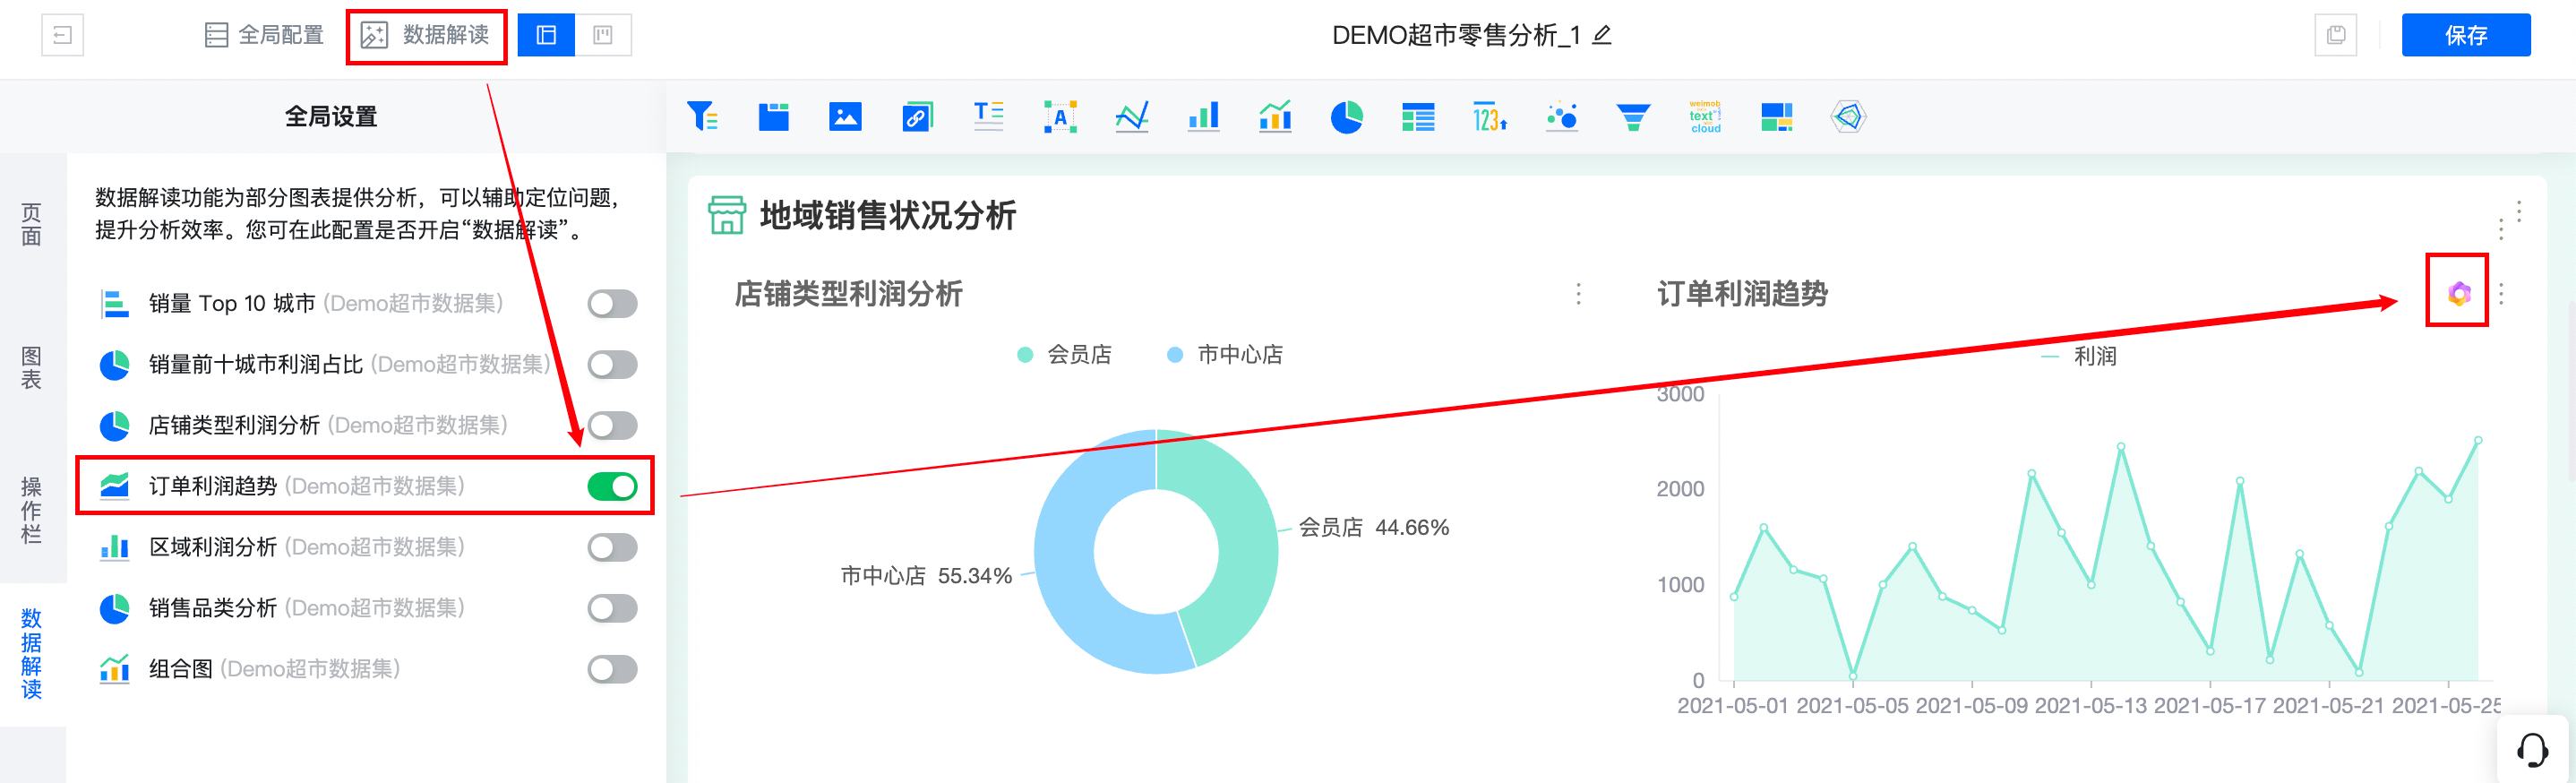Insert an embedded link component
The width and height of the screenshot is (2576, 783).
917,117
